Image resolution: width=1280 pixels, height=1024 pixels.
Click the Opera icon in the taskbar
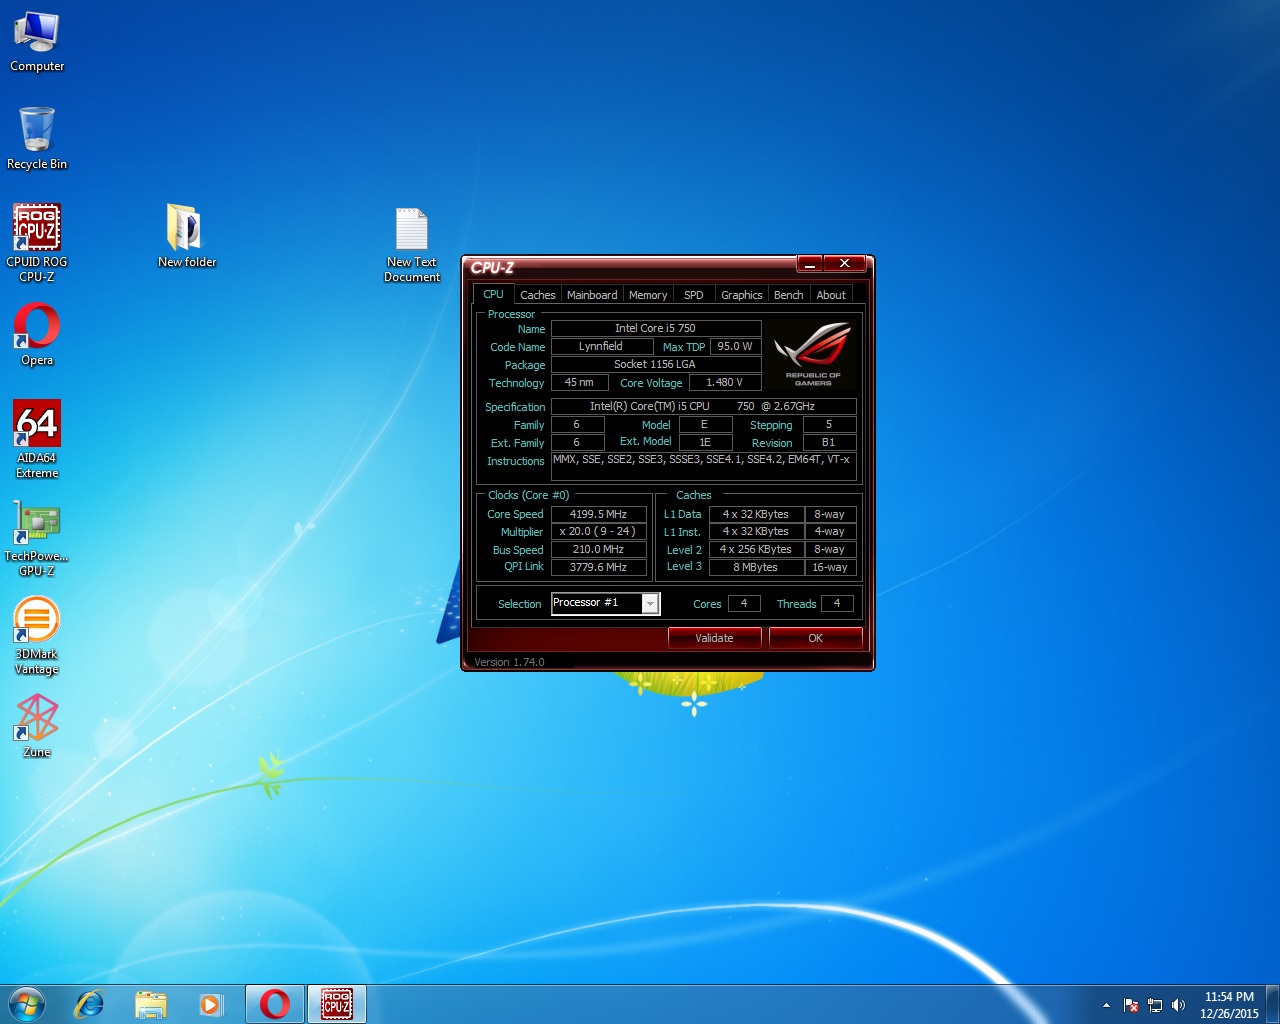pyautogui.click(x=275, y=1004)
